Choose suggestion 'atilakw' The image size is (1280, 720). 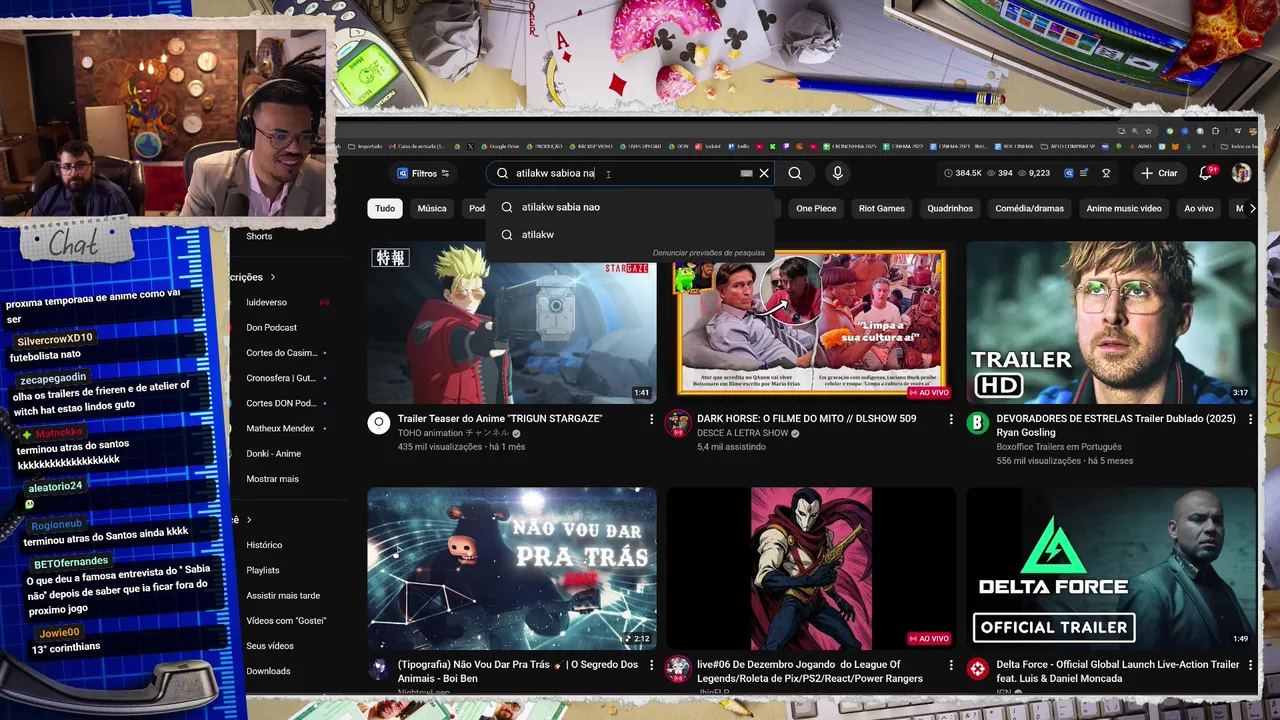coord(538,235)
